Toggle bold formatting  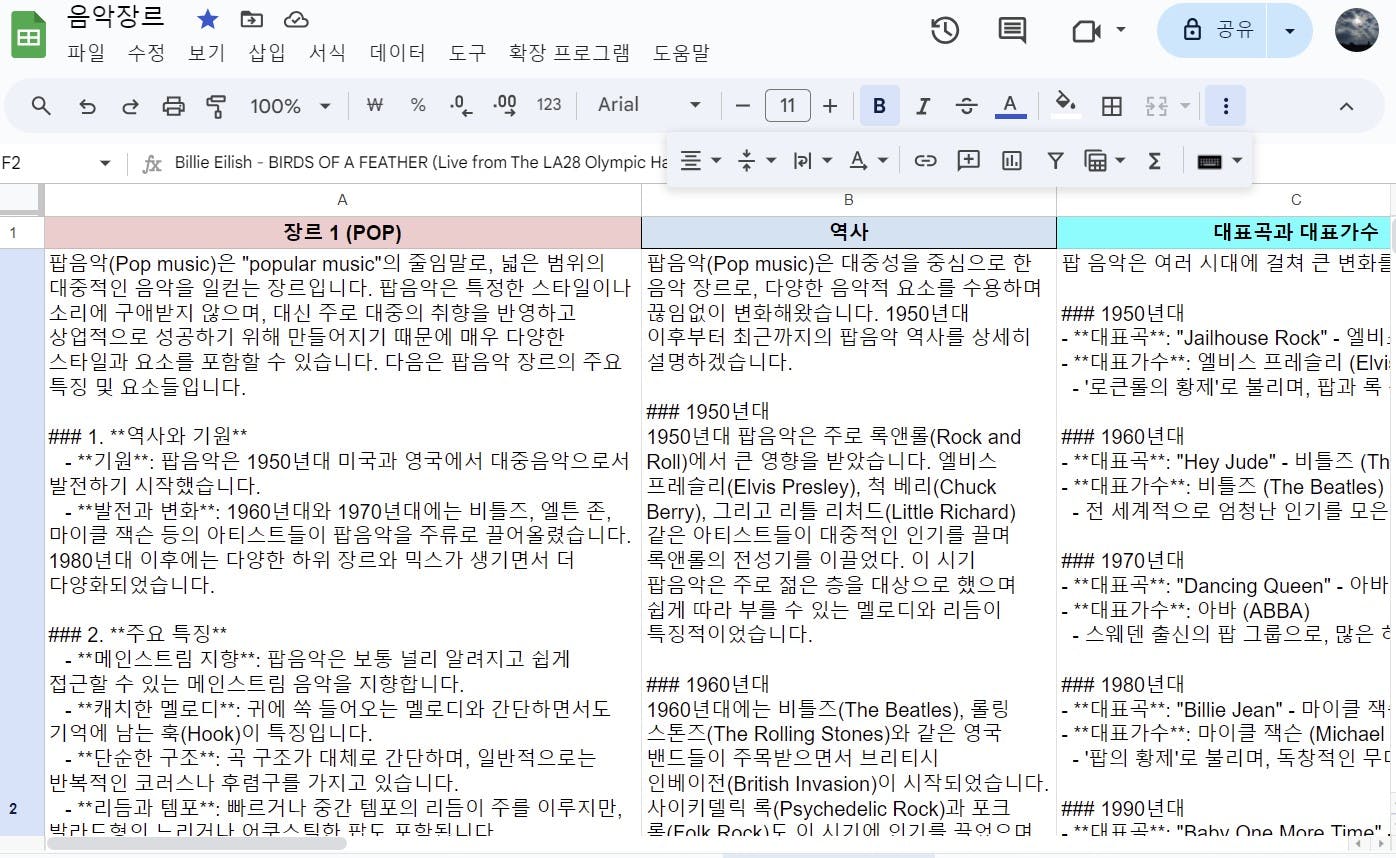pyautogui.click(x=880, y=106)
